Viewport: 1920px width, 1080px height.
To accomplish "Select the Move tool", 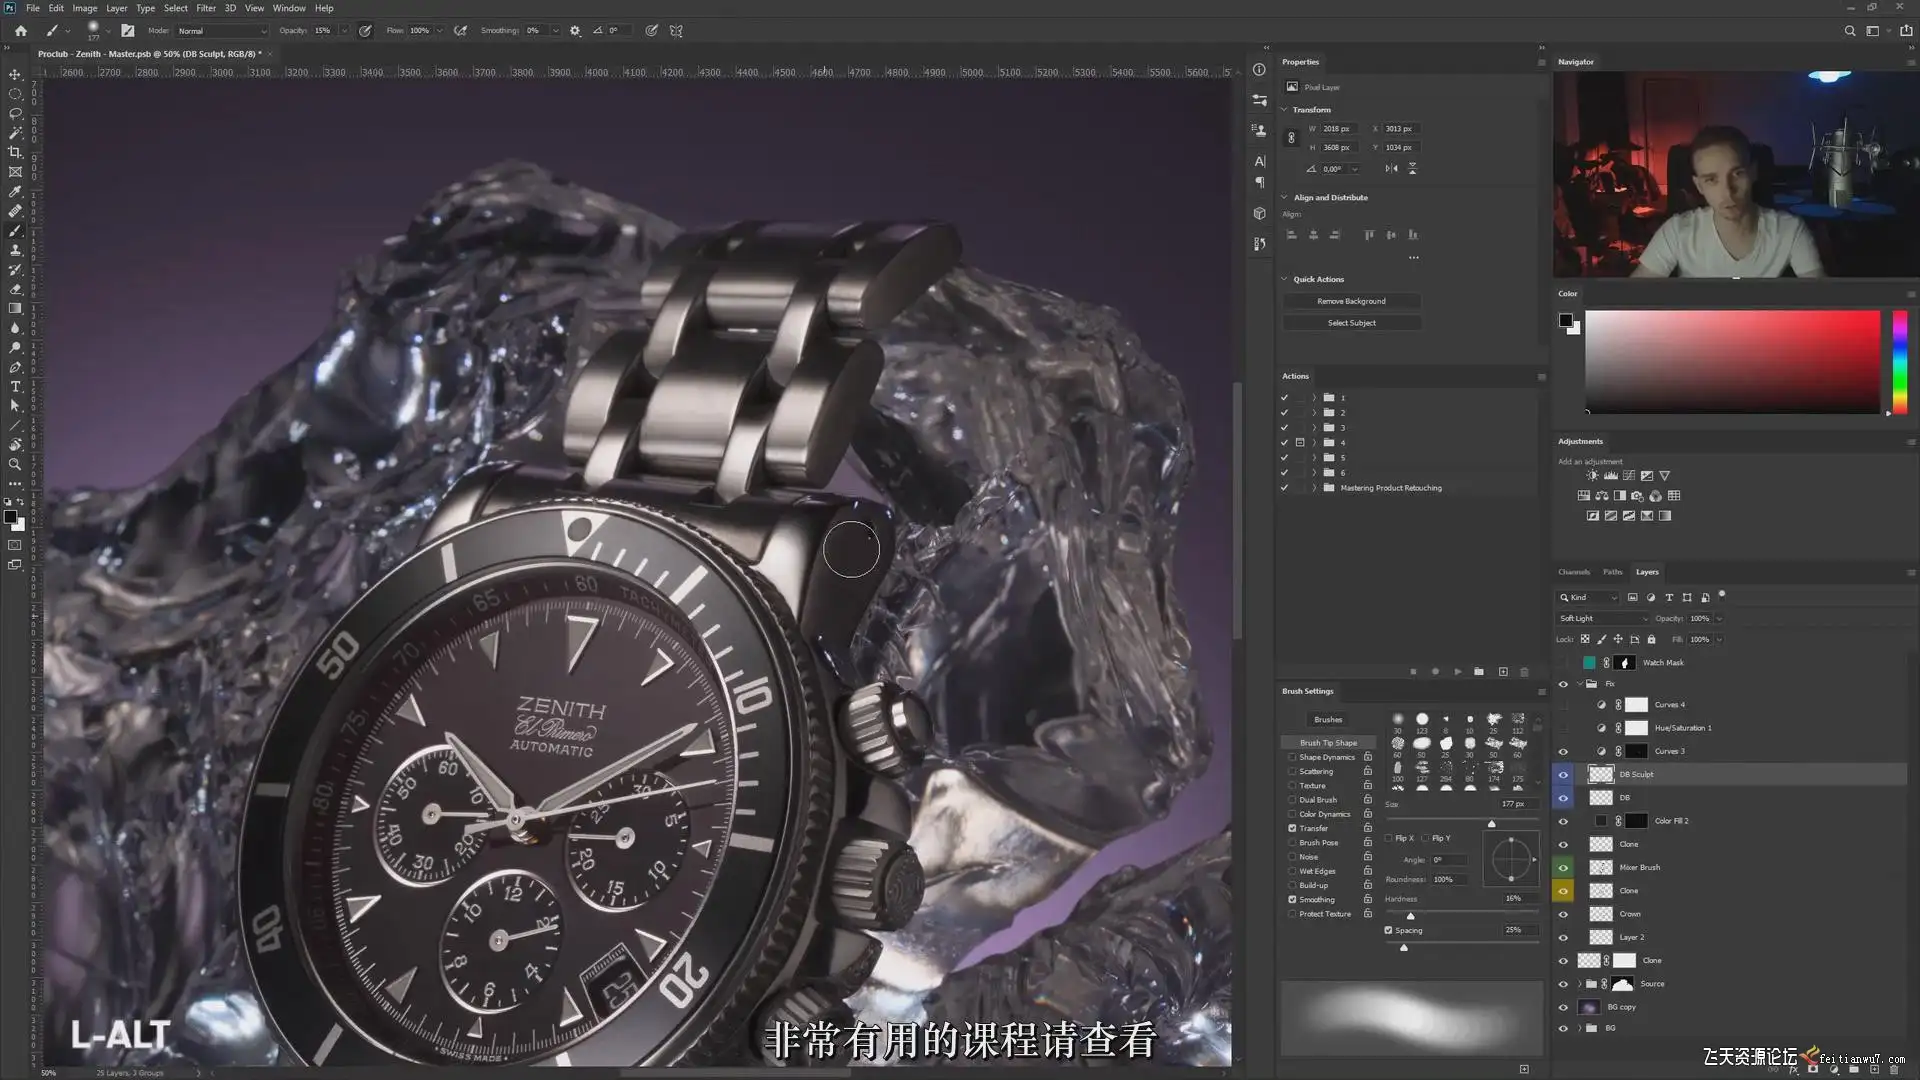I will [15, 74].
